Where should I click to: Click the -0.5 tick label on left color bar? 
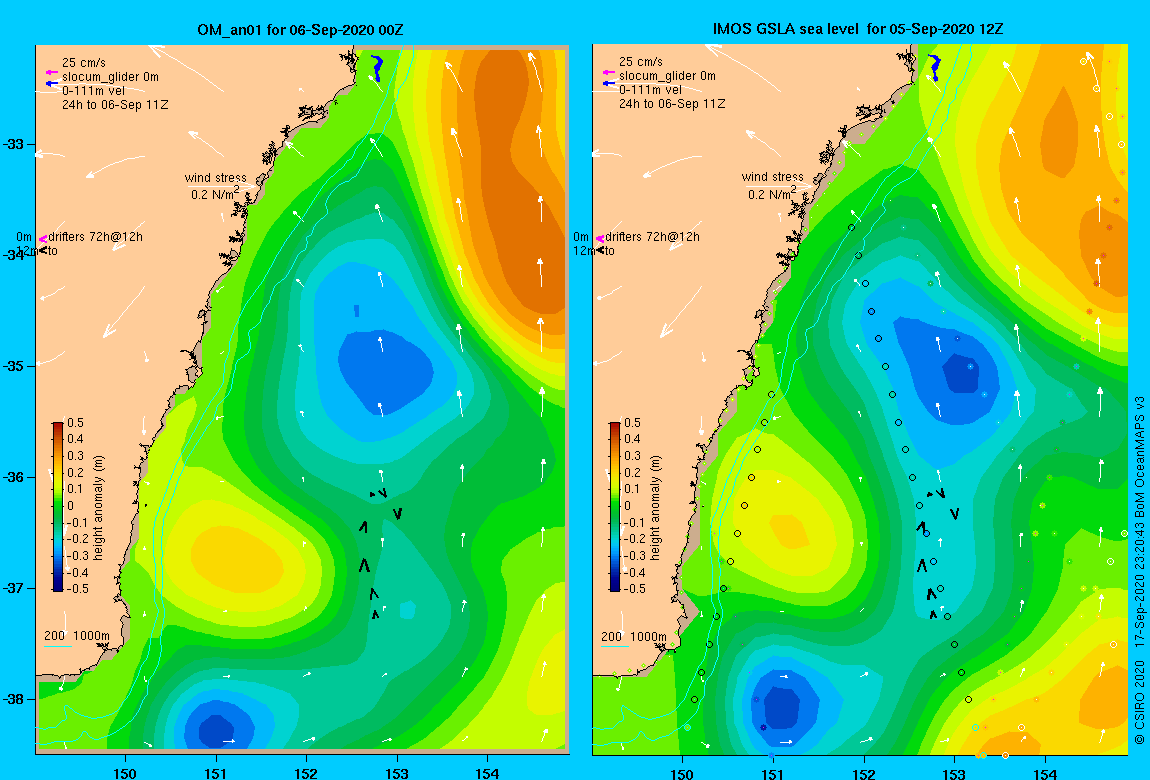pyautogui.click(x=76, y=589)
